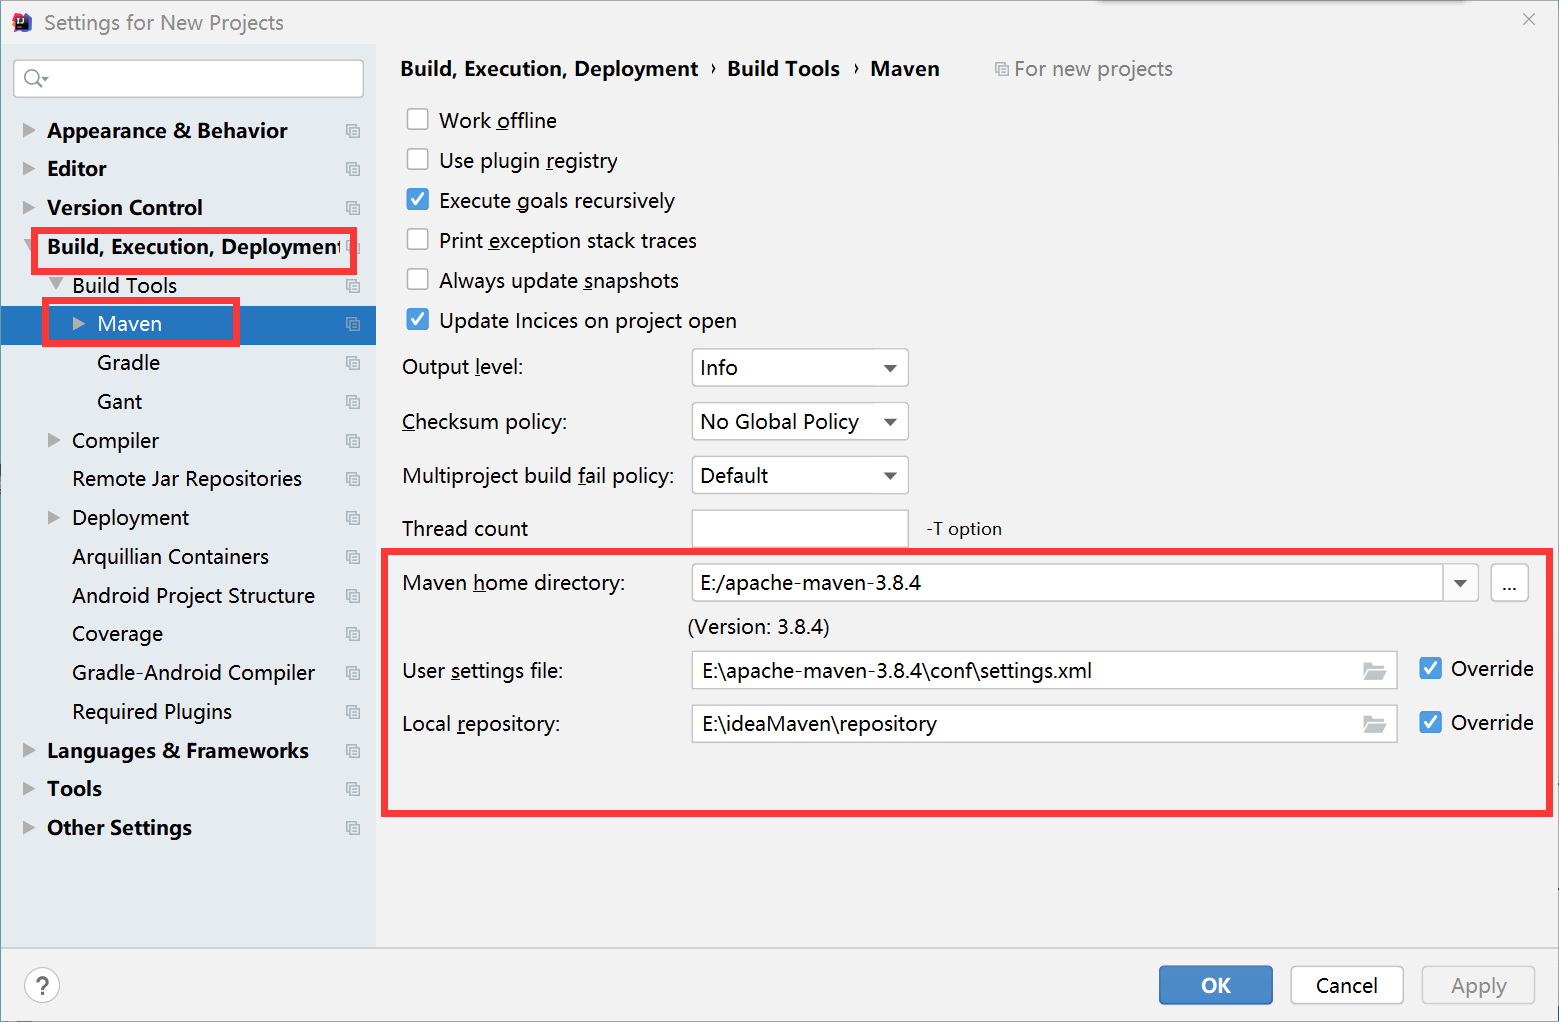
Task: Open Android Project Structure settings
Action: [x=193, y=596]
